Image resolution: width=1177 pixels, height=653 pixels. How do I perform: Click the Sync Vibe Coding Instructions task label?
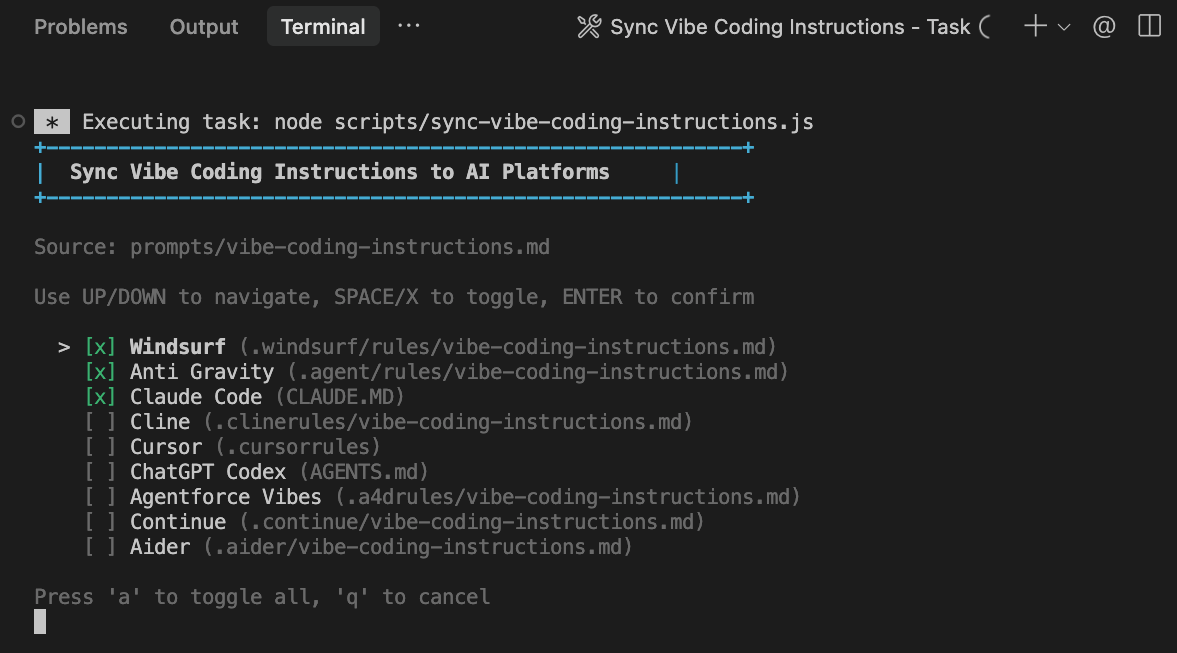790,27
